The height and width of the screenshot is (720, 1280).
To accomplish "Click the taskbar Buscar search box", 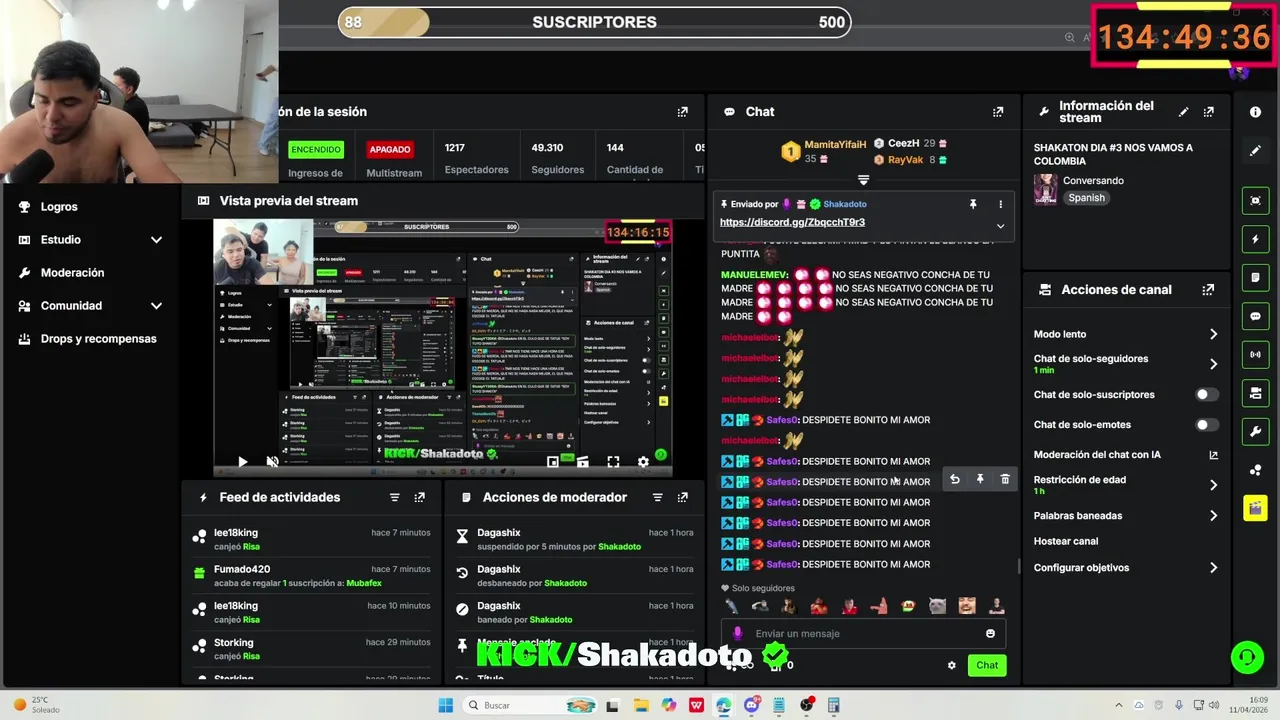I will point(530,705).
